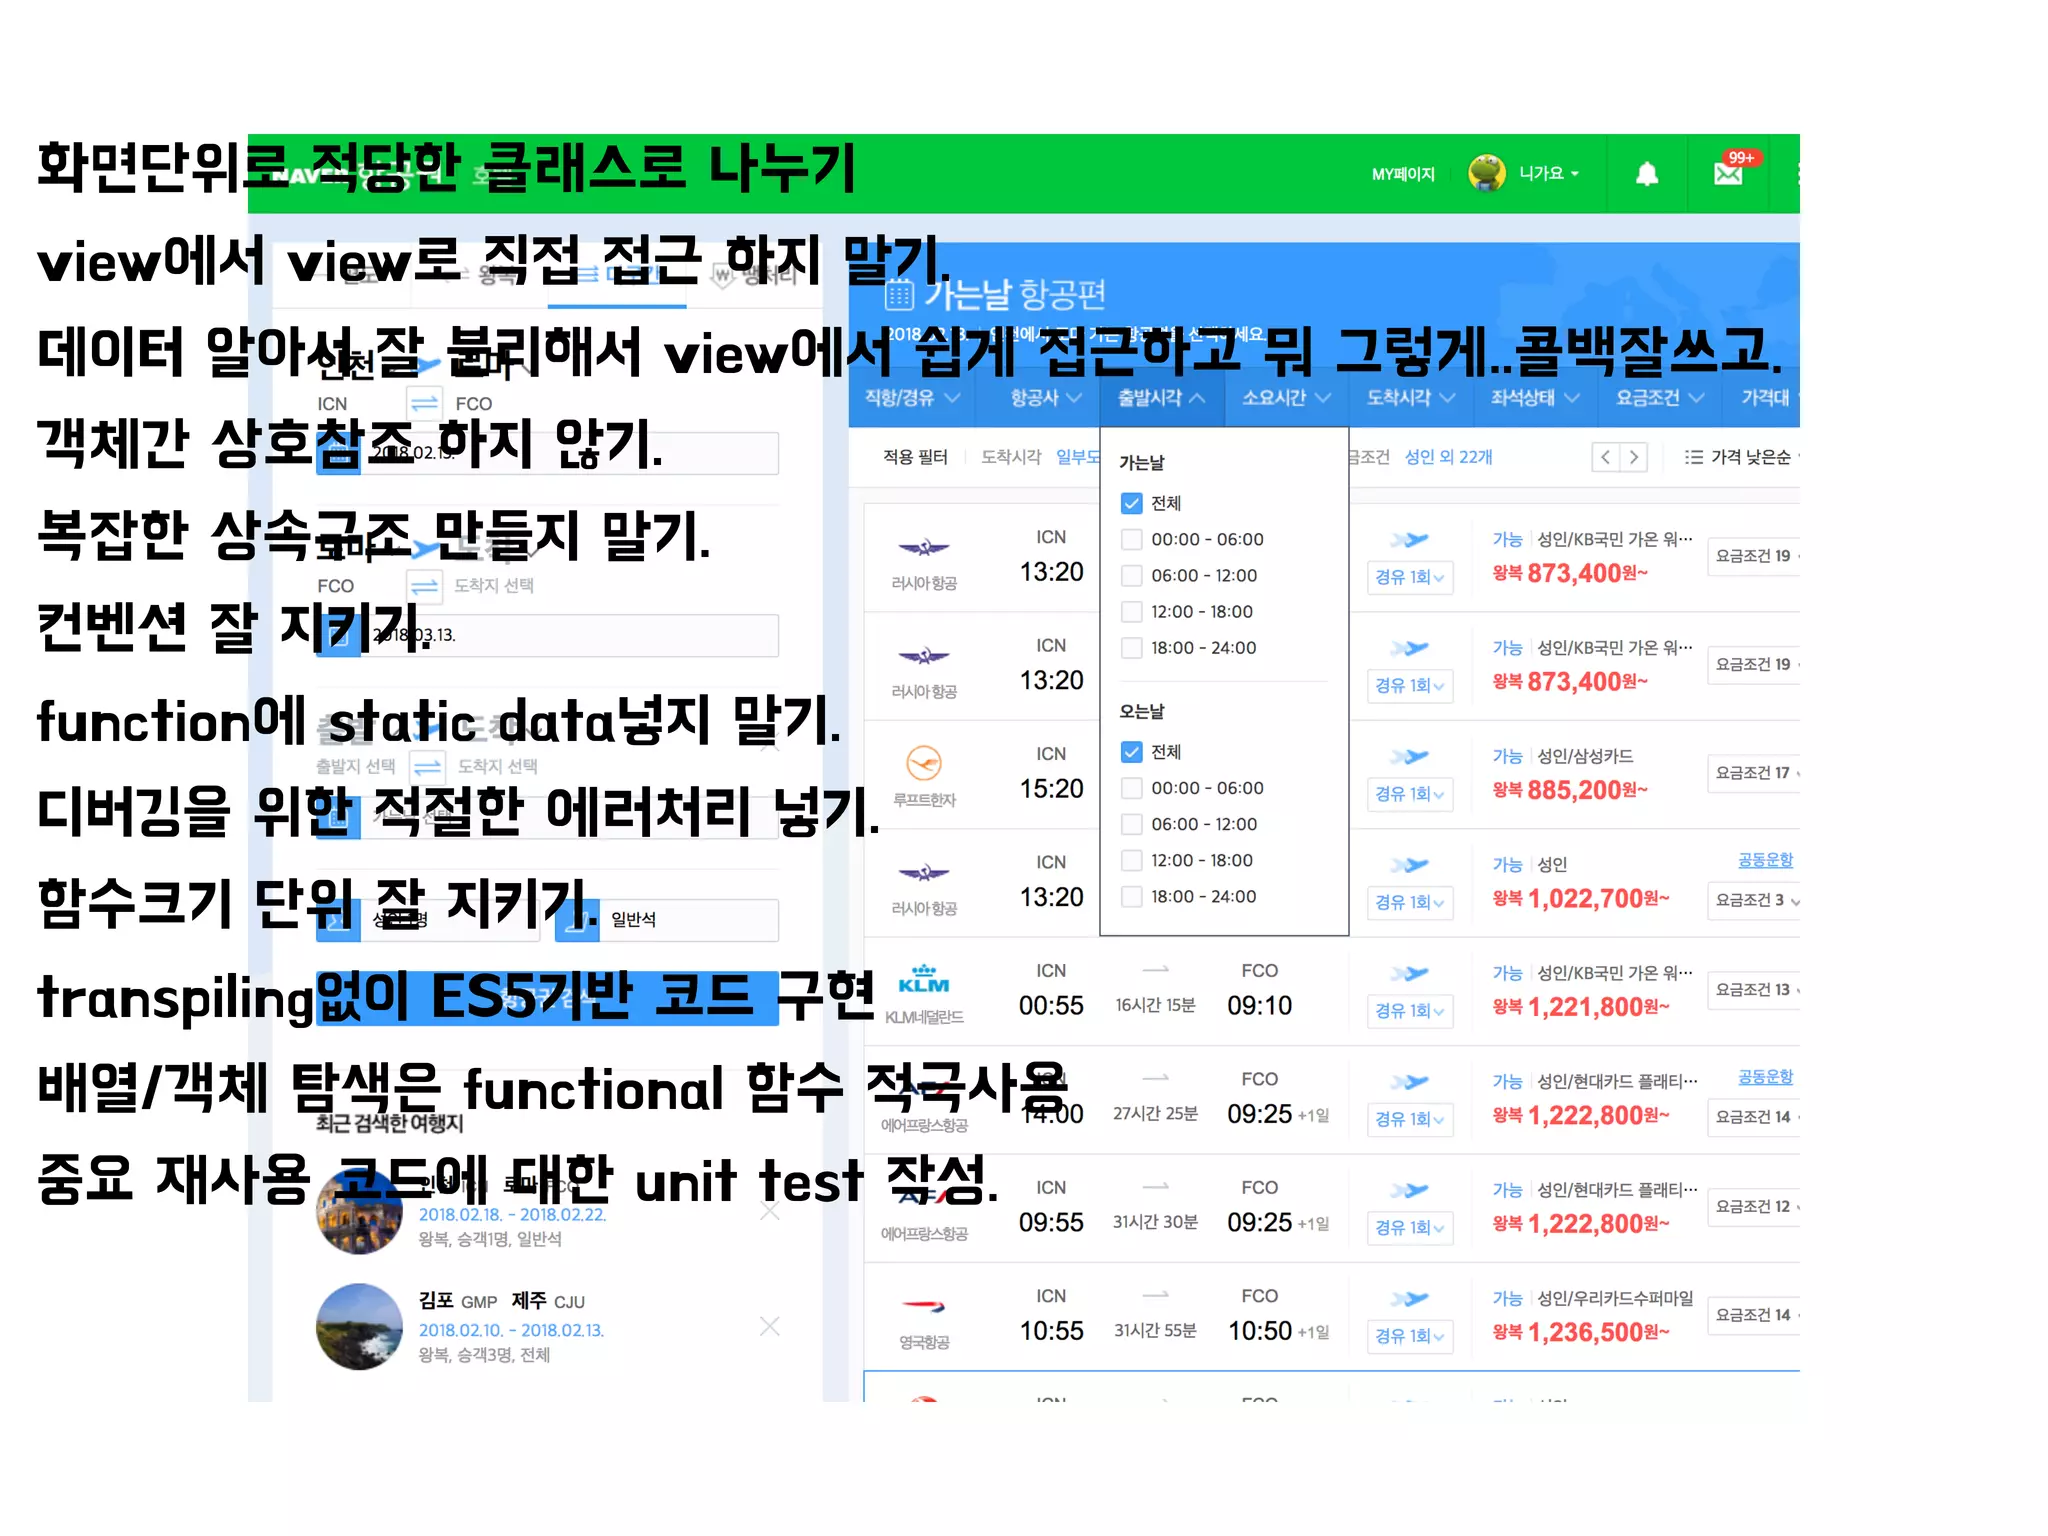Select the Rome recent-search thumbnail

[359, 1211]
